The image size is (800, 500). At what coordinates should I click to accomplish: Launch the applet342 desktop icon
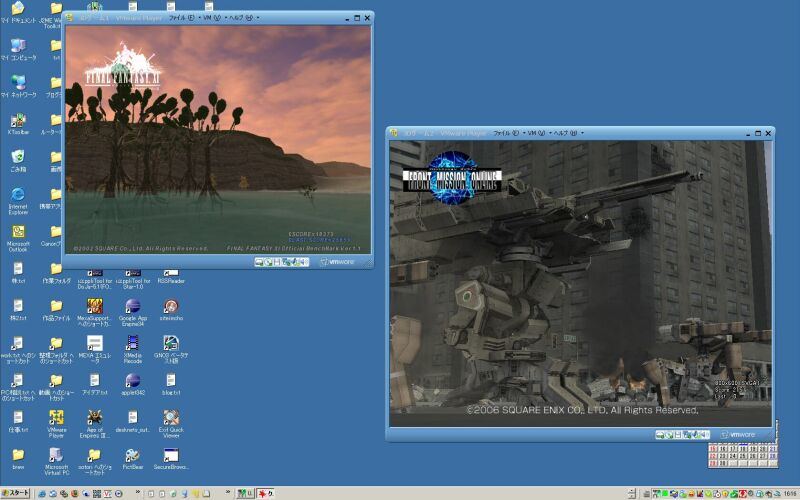133,385
